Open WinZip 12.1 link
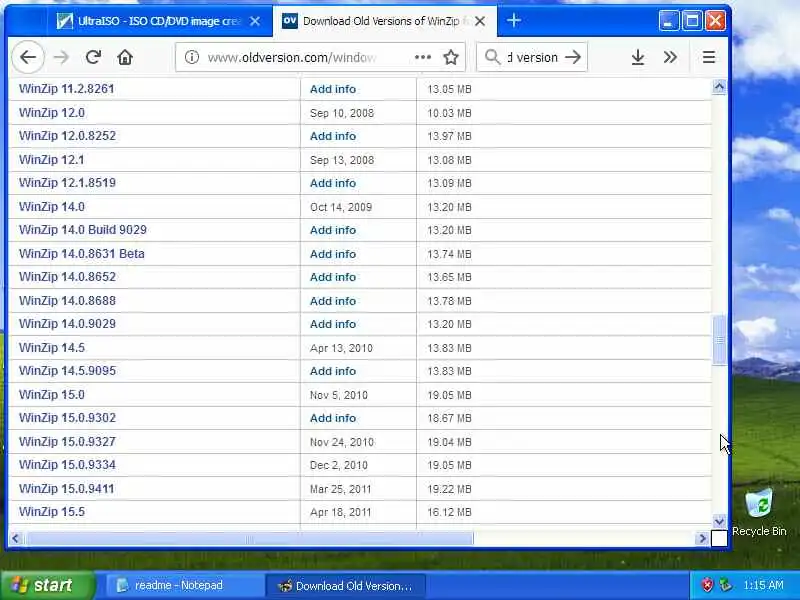The image size is (800, 600). point(52,160)
